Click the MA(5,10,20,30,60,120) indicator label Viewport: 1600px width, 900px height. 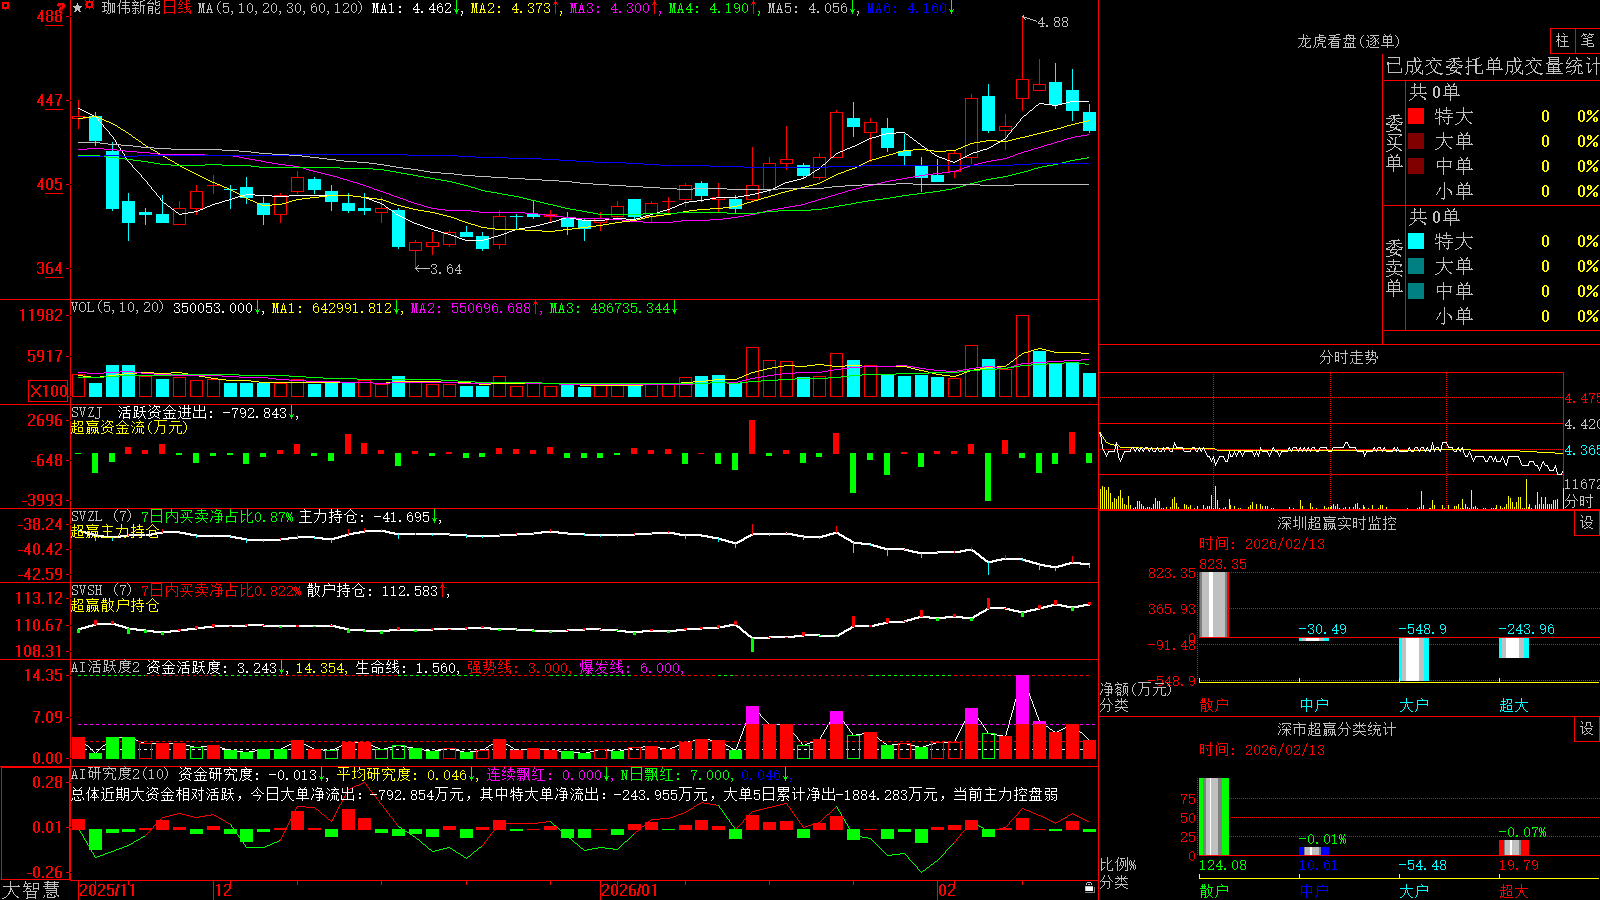coord(280,8)
